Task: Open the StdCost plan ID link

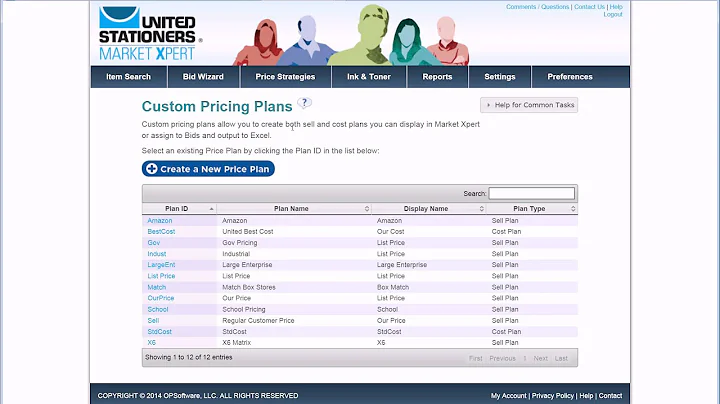Action: coord(159,331)
